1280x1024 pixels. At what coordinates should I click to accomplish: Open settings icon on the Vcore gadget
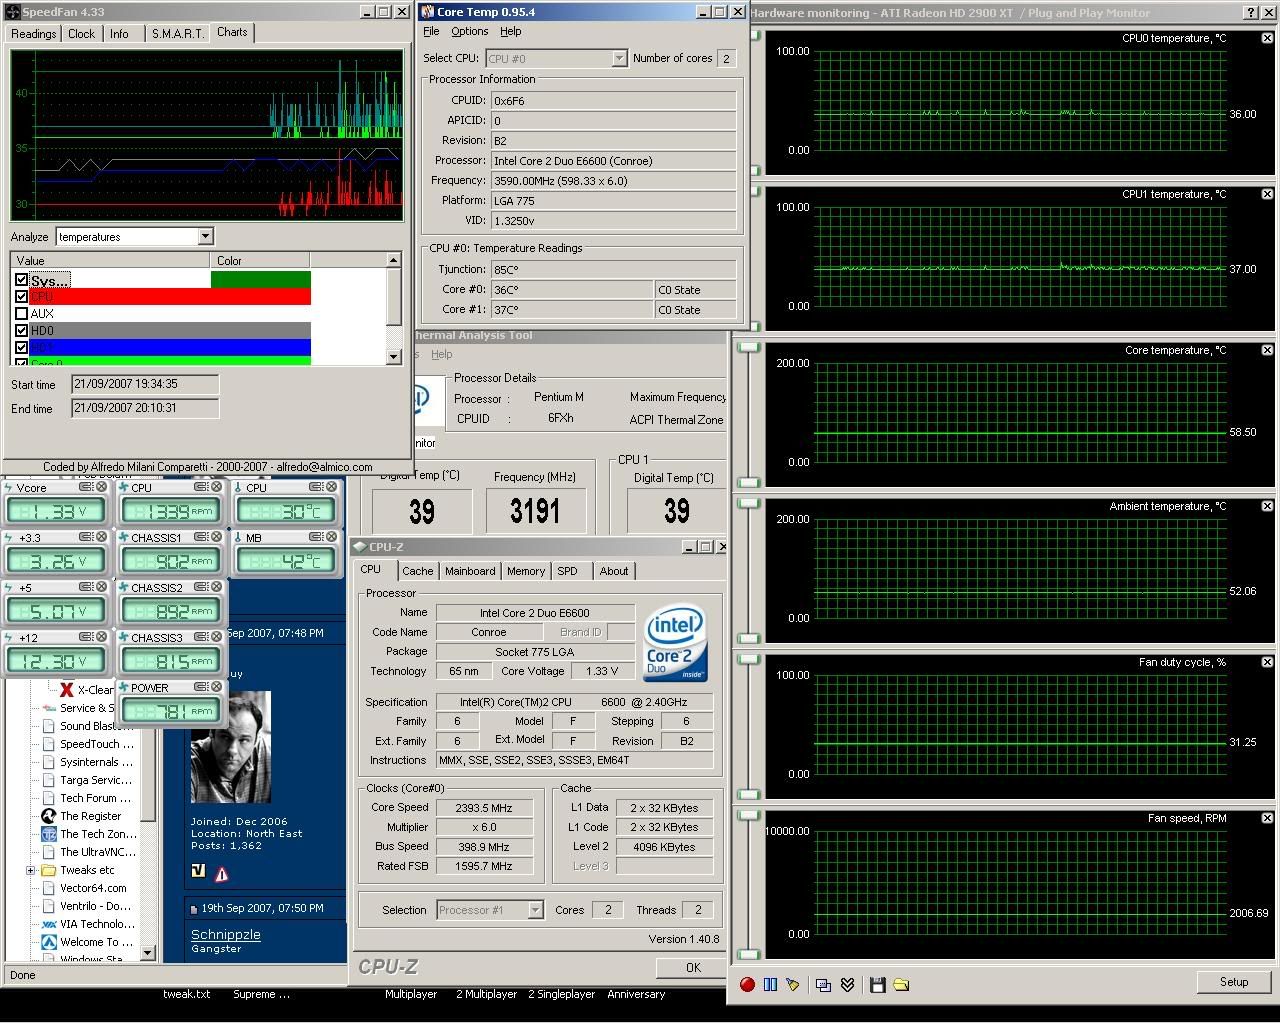coord(87,487)
